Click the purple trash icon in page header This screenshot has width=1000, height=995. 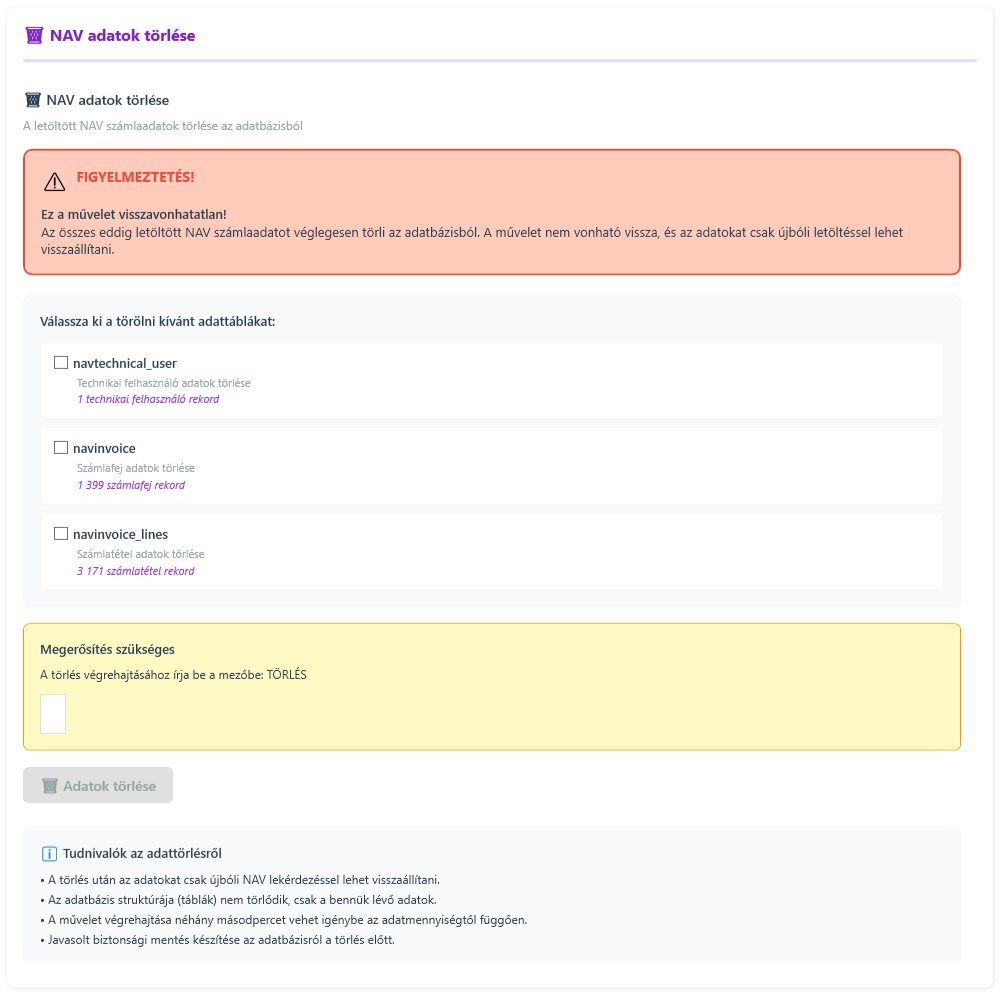pos(34,35)
